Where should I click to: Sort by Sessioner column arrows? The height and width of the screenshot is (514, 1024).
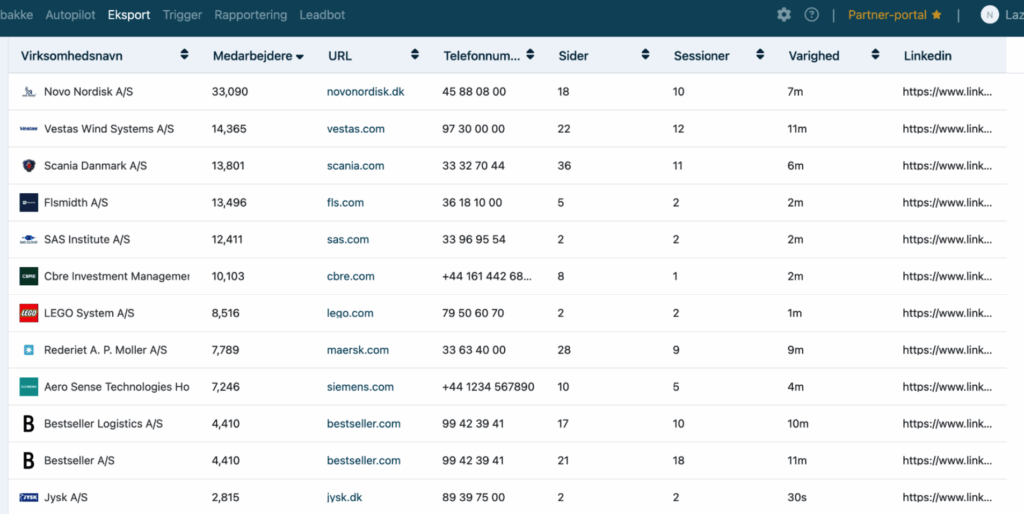760,55
